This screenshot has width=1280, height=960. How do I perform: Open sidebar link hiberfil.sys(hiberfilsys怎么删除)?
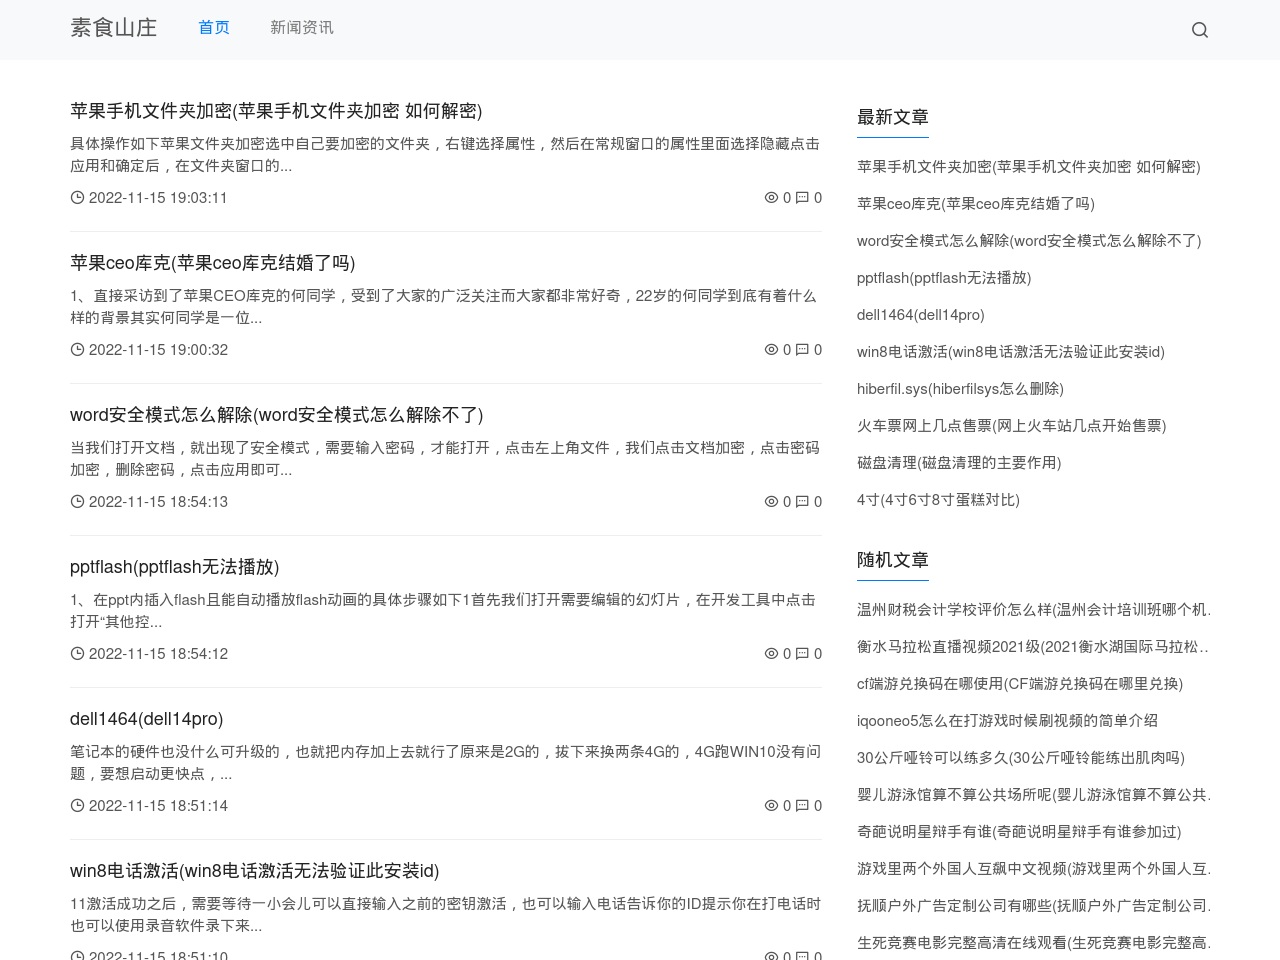click(960, 389)
